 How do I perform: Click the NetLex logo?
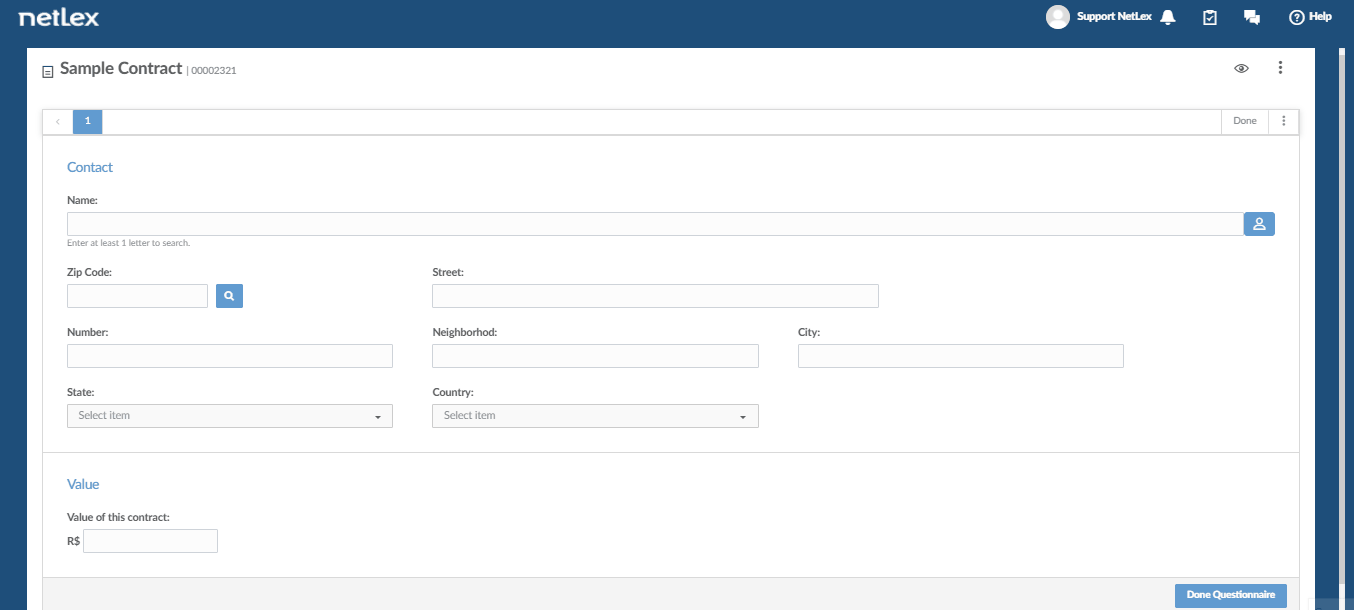(x=59, y=17)
